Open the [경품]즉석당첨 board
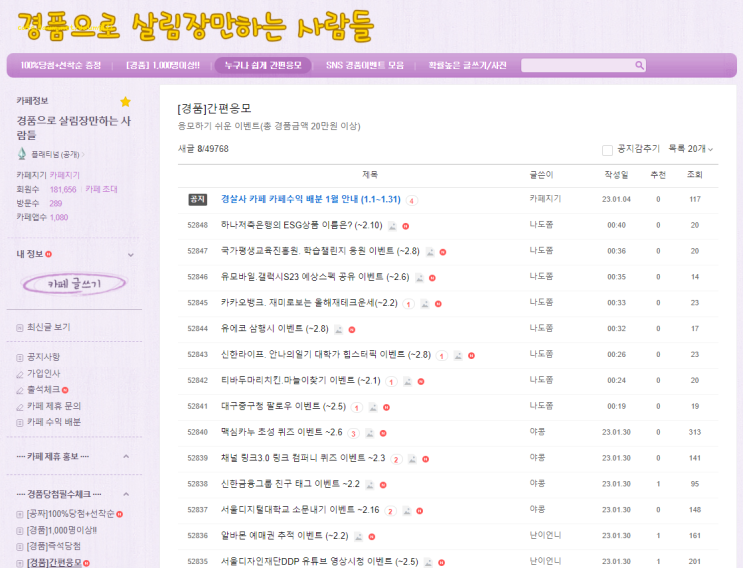The width and height of the screenshot is (743, 568). coord(54,546)
